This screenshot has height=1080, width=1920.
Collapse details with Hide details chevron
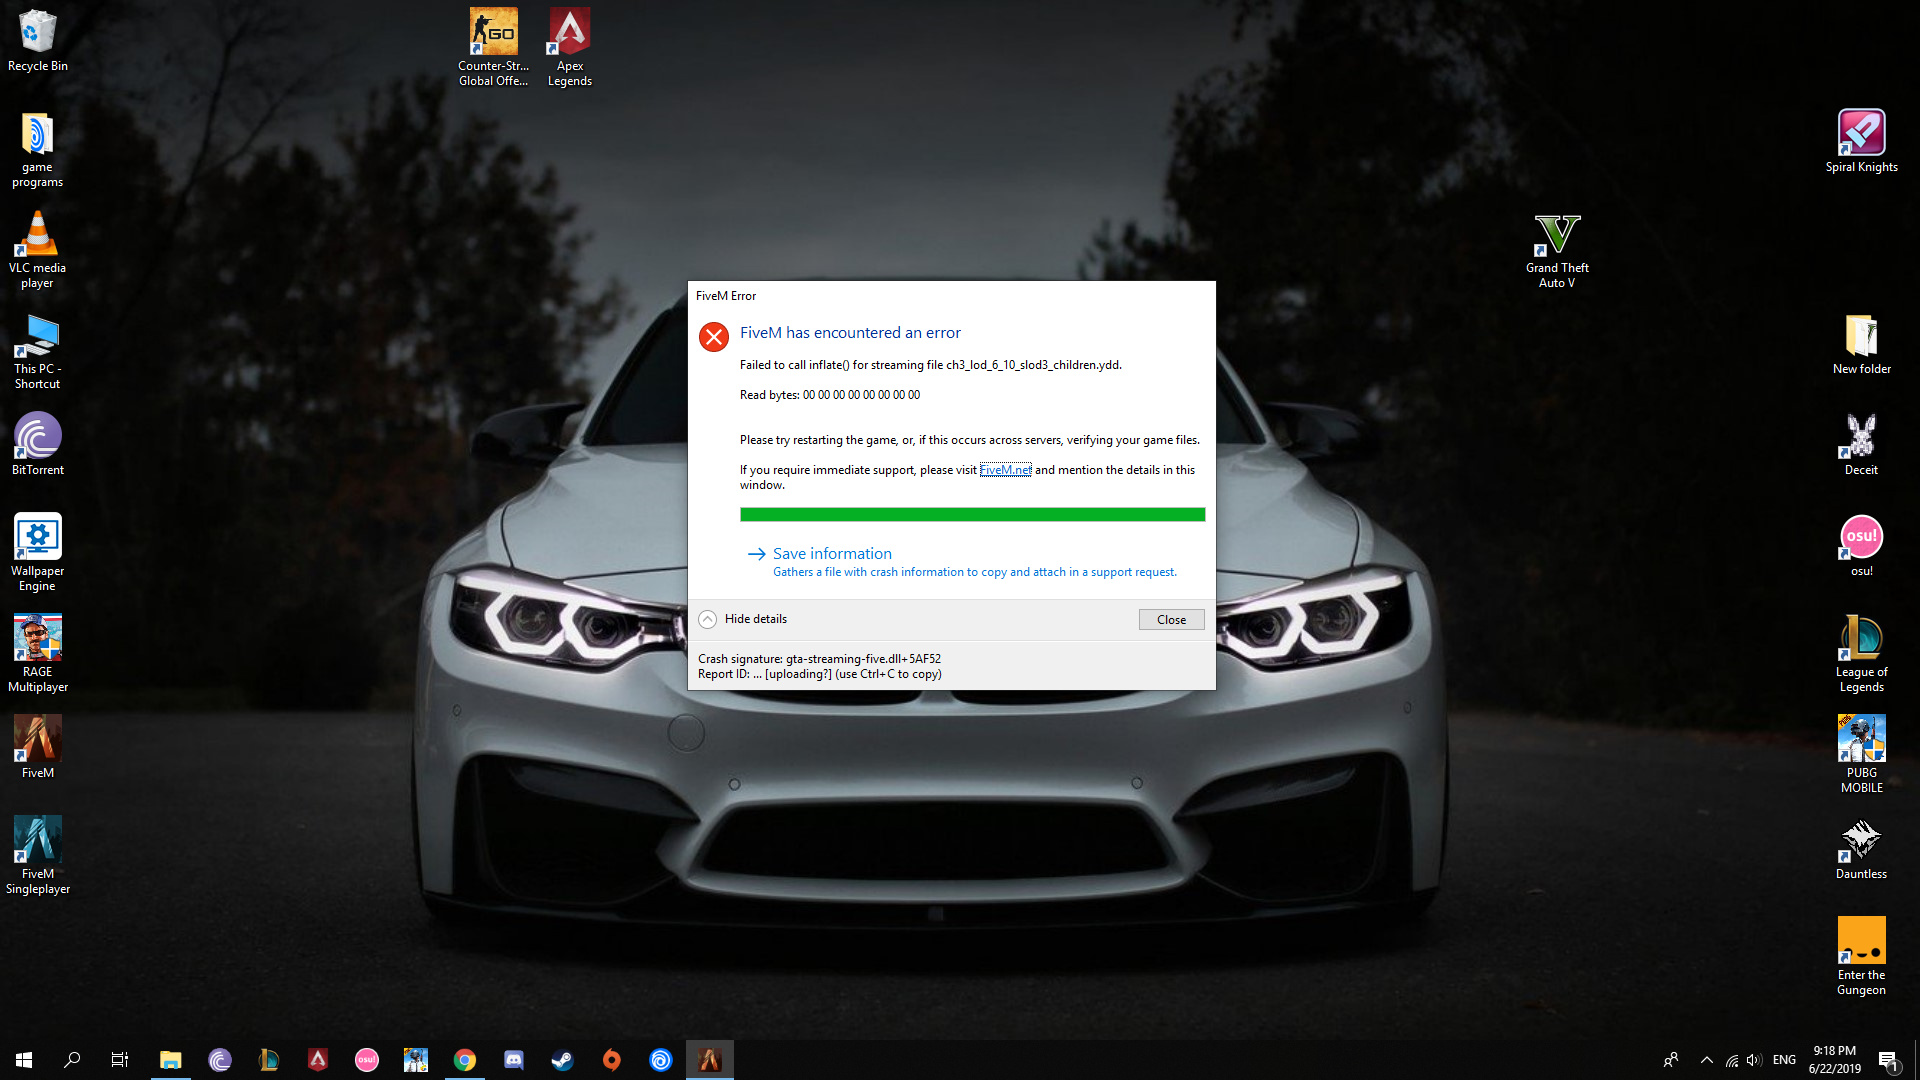click(707, 619)
